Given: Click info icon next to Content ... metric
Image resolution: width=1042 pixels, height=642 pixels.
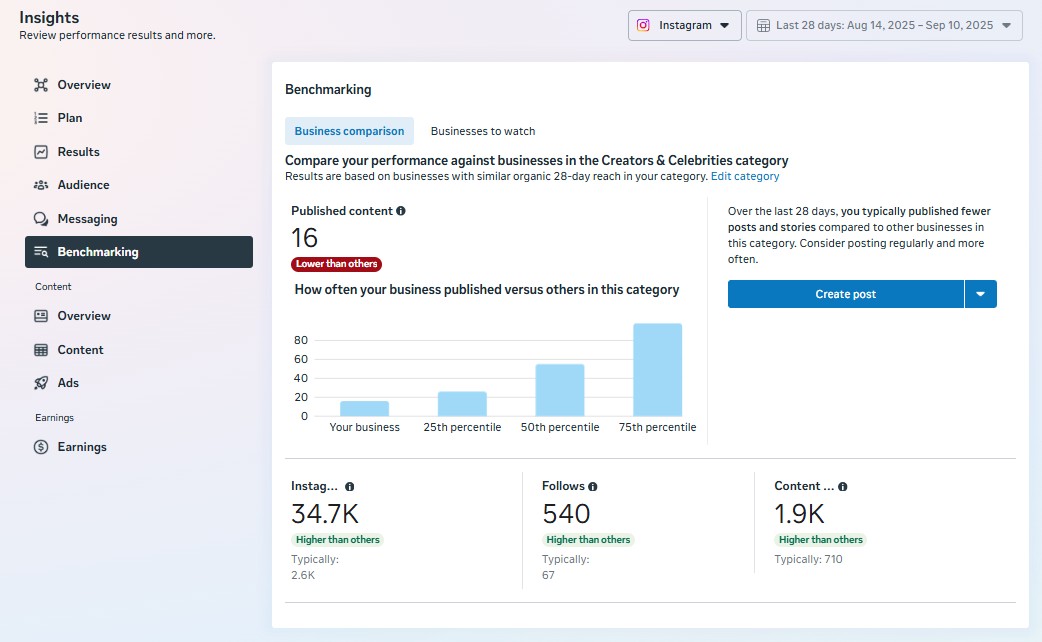Looking at the screenshot, I should [843, 486].
